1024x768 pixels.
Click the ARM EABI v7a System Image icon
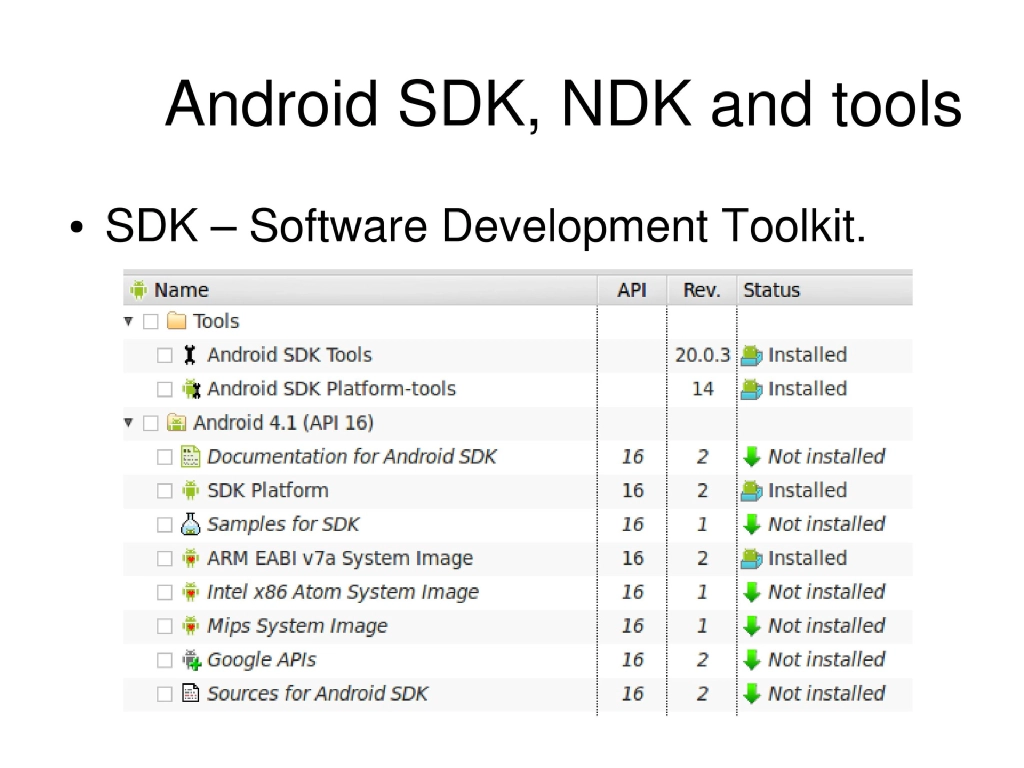pos(189,558)
